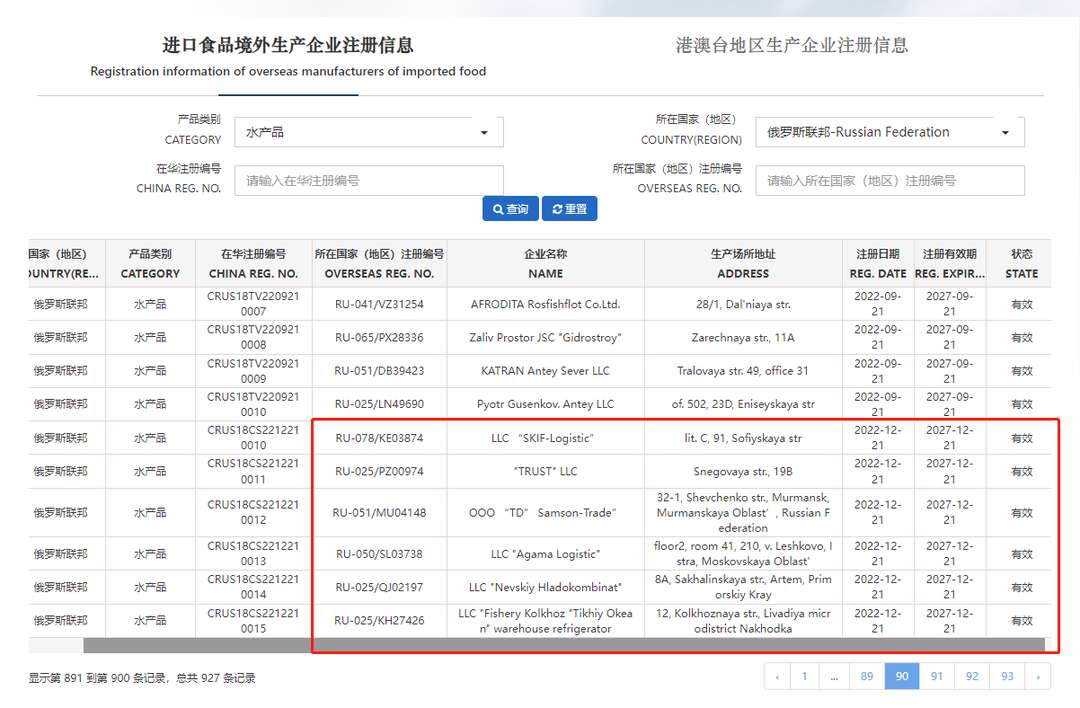The height and width of the screenshot is (708, 1080).
Task: Switch to 港澳台地区生产企业注册信息 tab
Action: click(791, 45)
